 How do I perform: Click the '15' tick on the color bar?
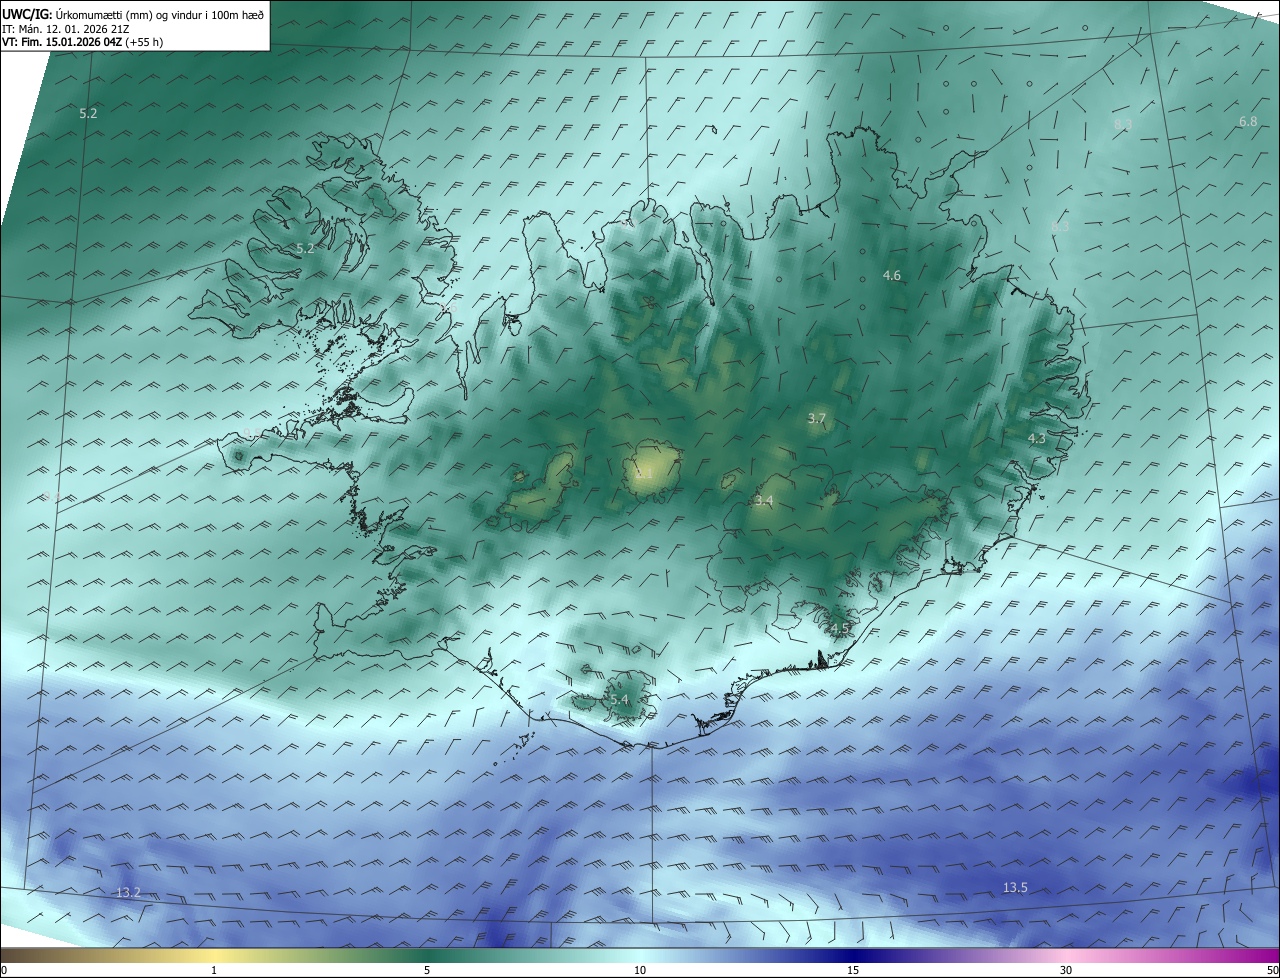(x=853, y=970)
